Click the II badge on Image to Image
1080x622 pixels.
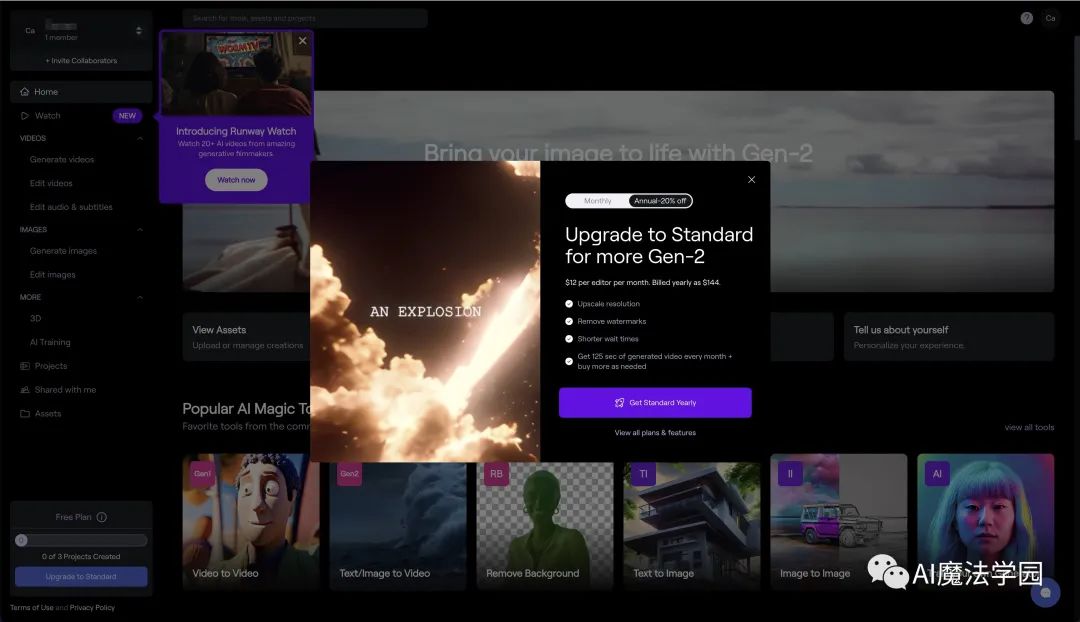point(790,474)
